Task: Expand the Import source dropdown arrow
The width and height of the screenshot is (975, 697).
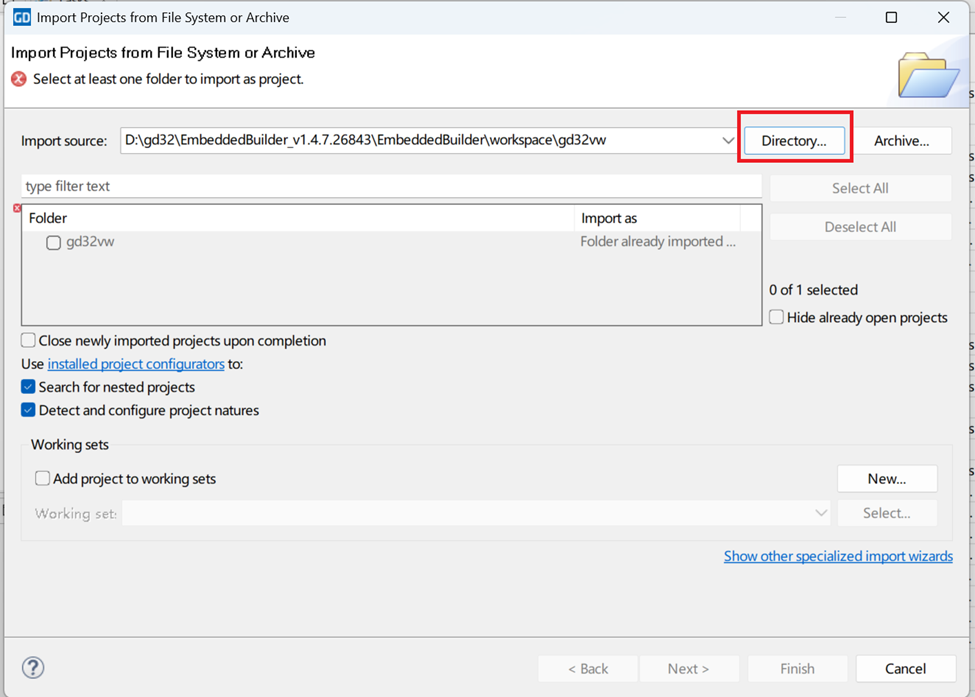Action: pos(728,141)
